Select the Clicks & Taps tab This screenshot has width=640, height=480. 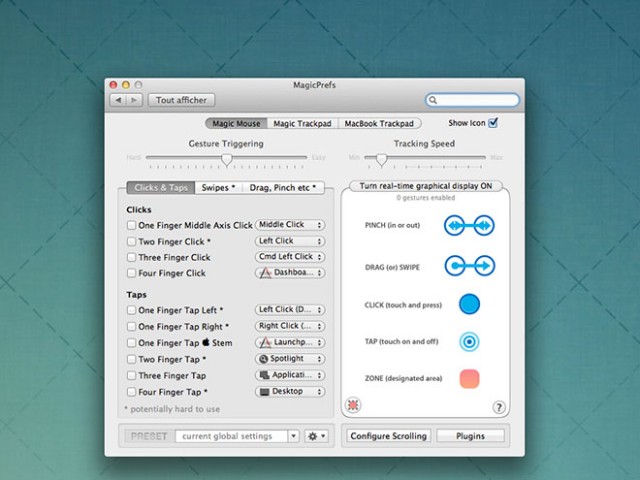161,188
